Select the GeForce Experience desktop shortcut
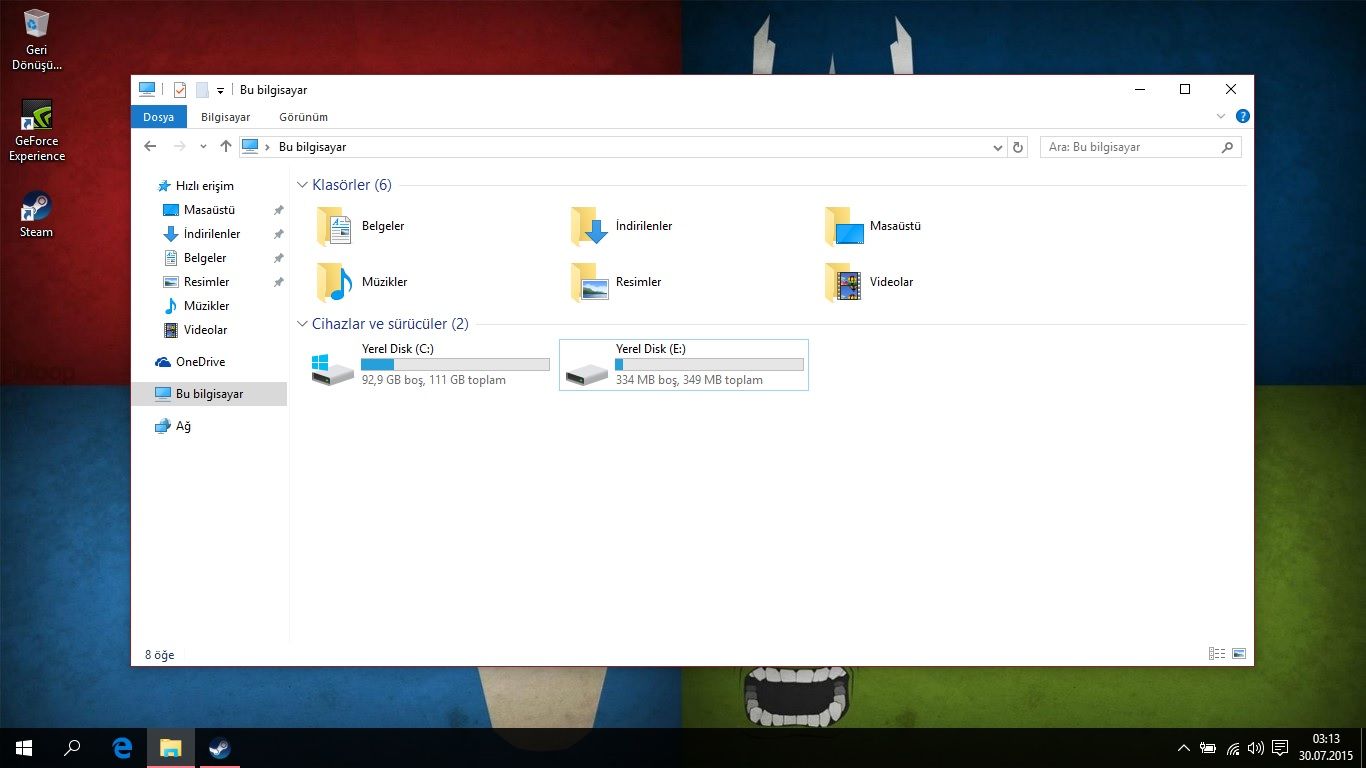Image resolution: width=1366 pixels, height=768 pixels. (37, 131)
